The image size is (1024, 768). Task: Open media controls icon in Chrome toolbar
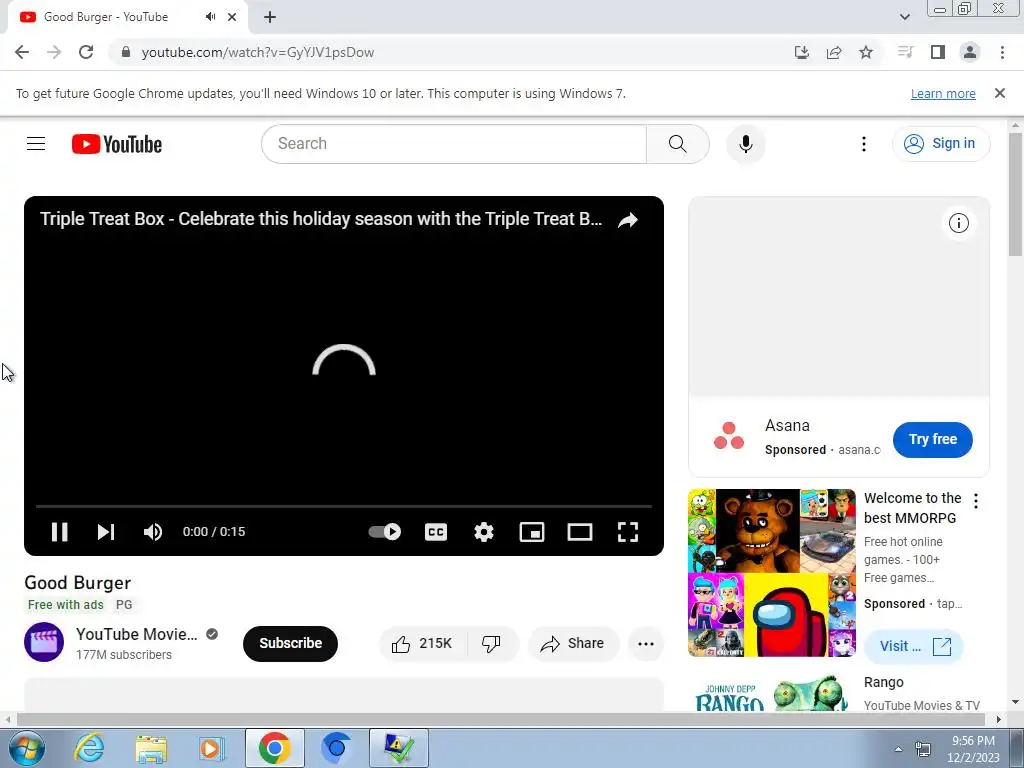[x=905, y=52]
